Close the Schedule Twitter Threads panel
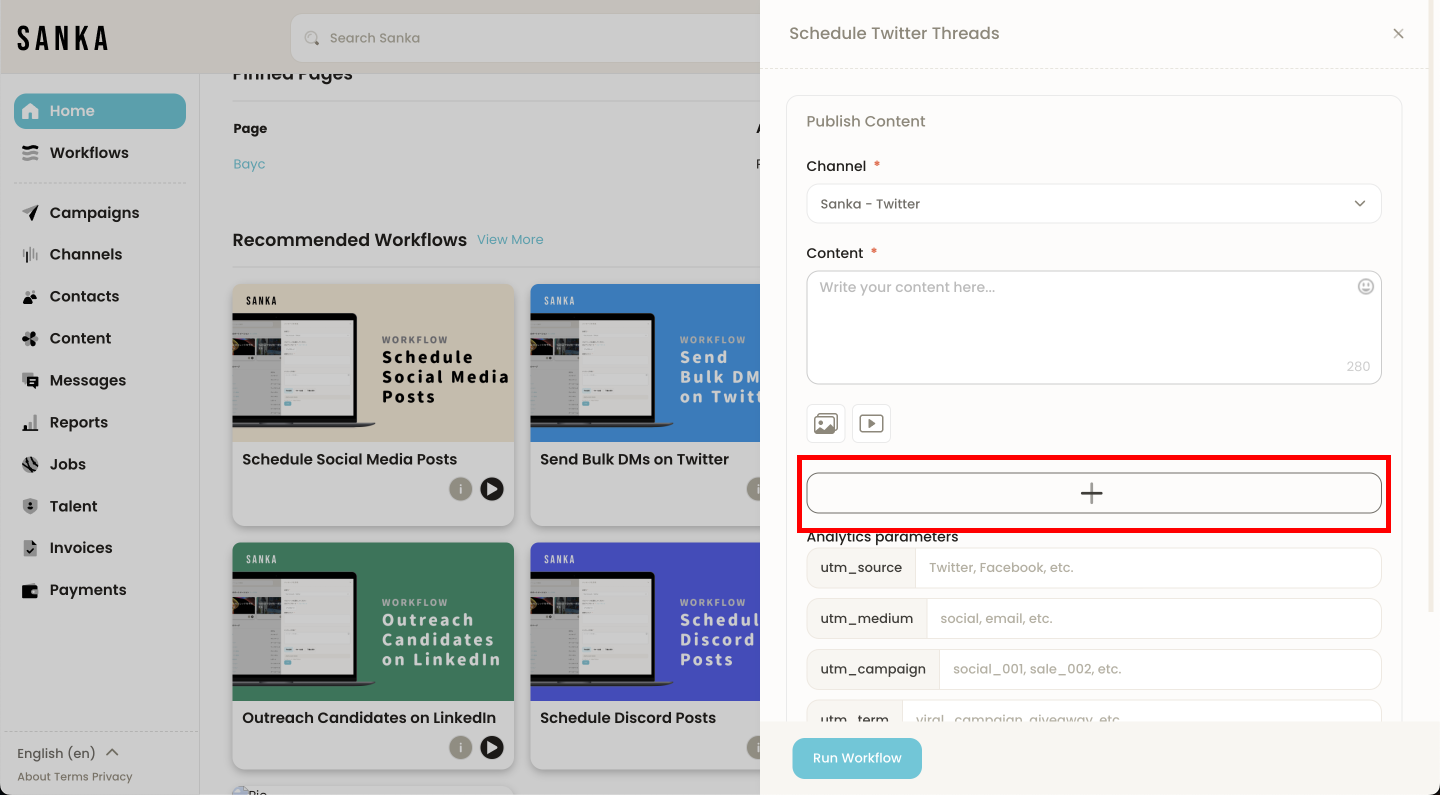 pos(1398,34)
